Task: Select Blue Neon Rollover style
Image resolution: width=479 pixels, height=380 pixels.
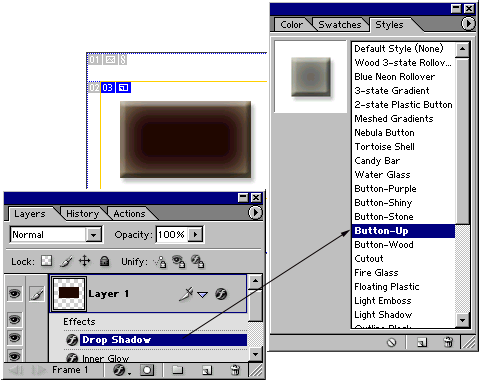Action: (x=403, y=77)
